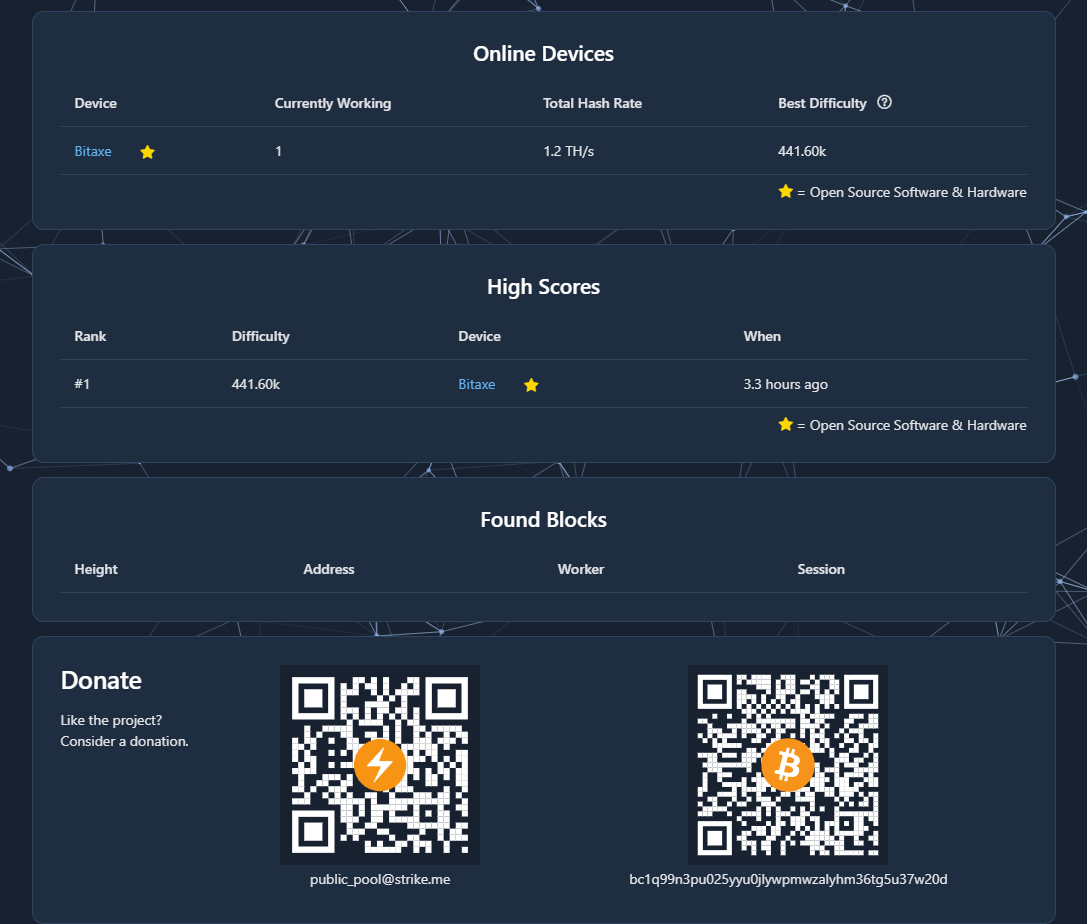1087x924 pixels.
Task: Click the 3.3 hours ago cell
Action: [x=785, y=384]
